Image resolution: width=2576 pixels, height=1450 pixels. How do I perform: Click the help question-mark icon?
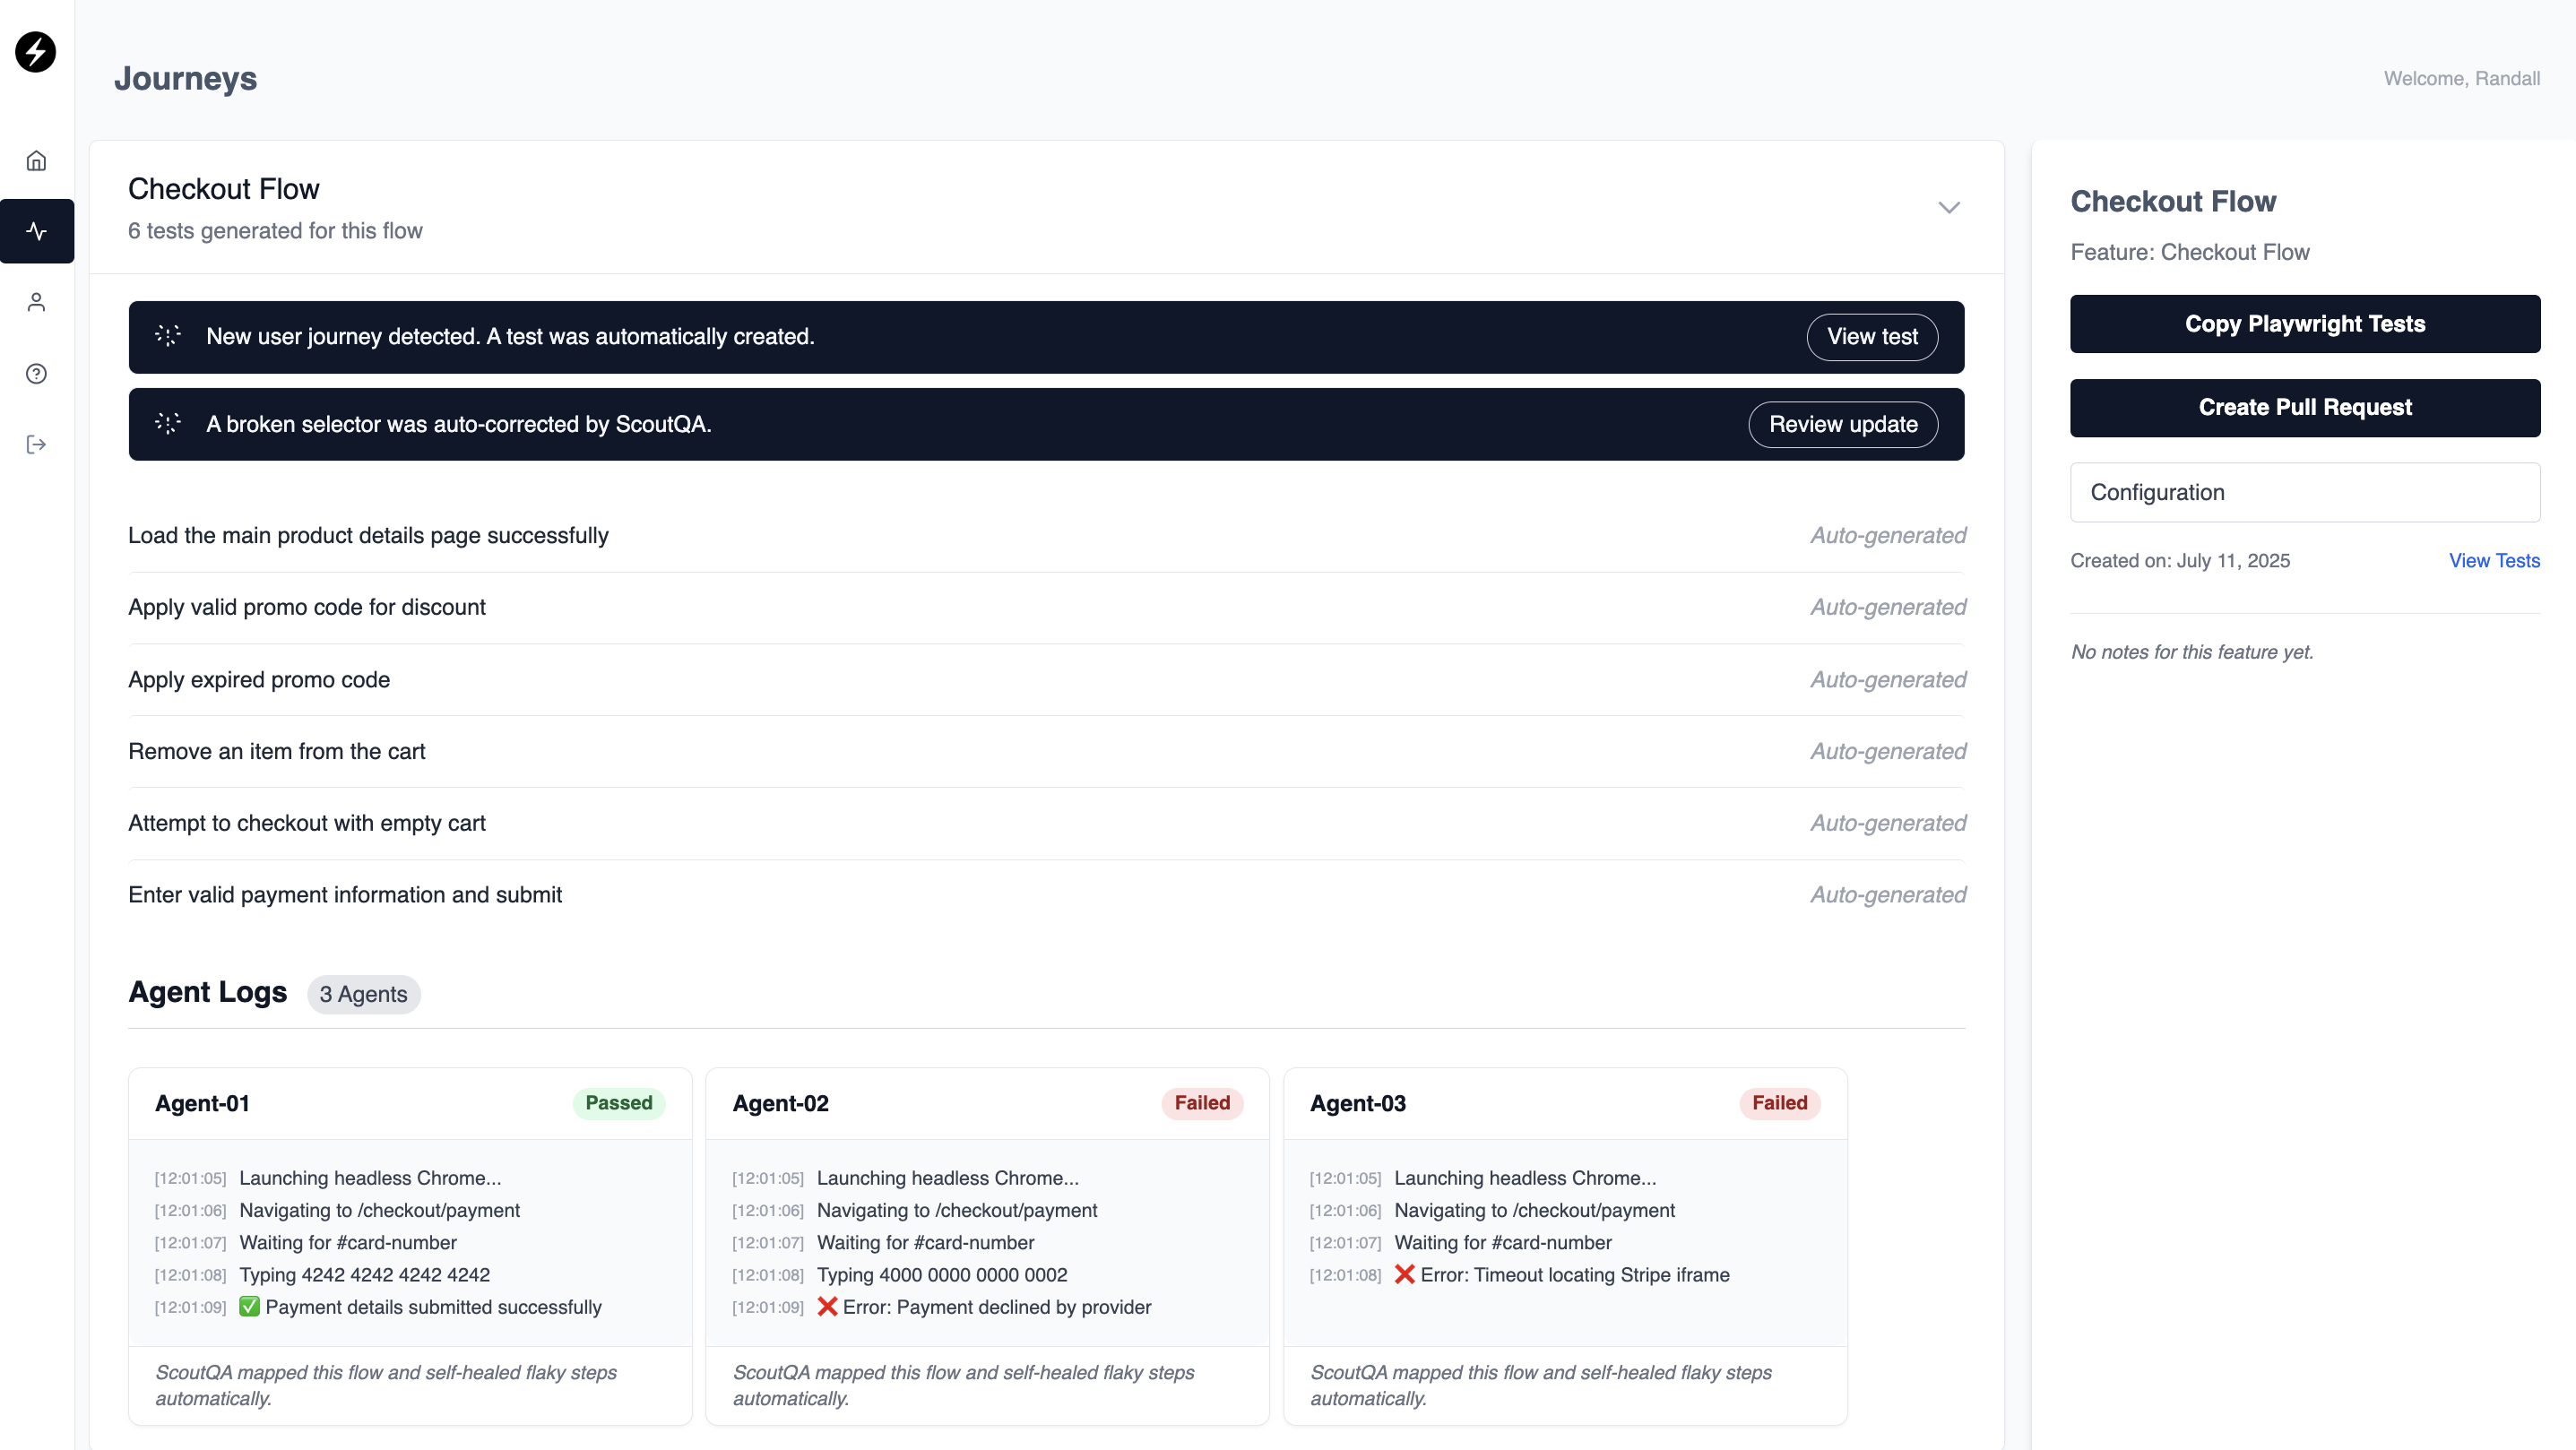point(36,373)
